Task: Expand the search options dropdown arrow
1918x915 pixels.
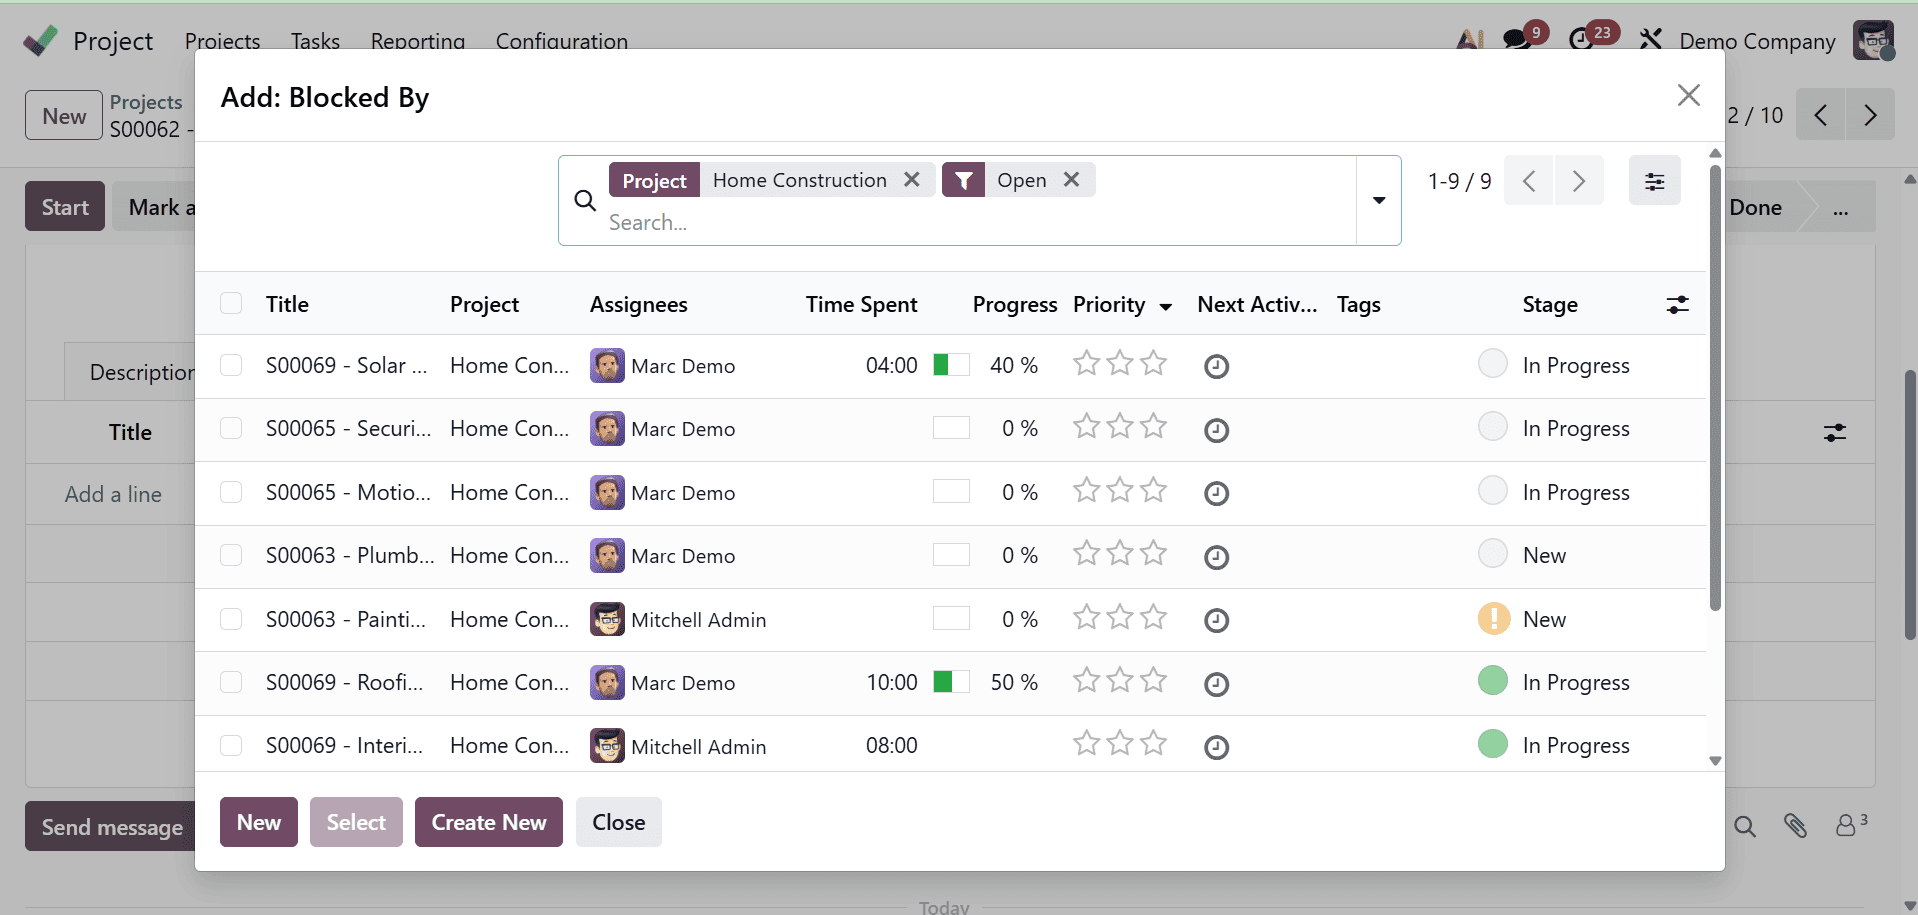Action: coord(1379,200)
